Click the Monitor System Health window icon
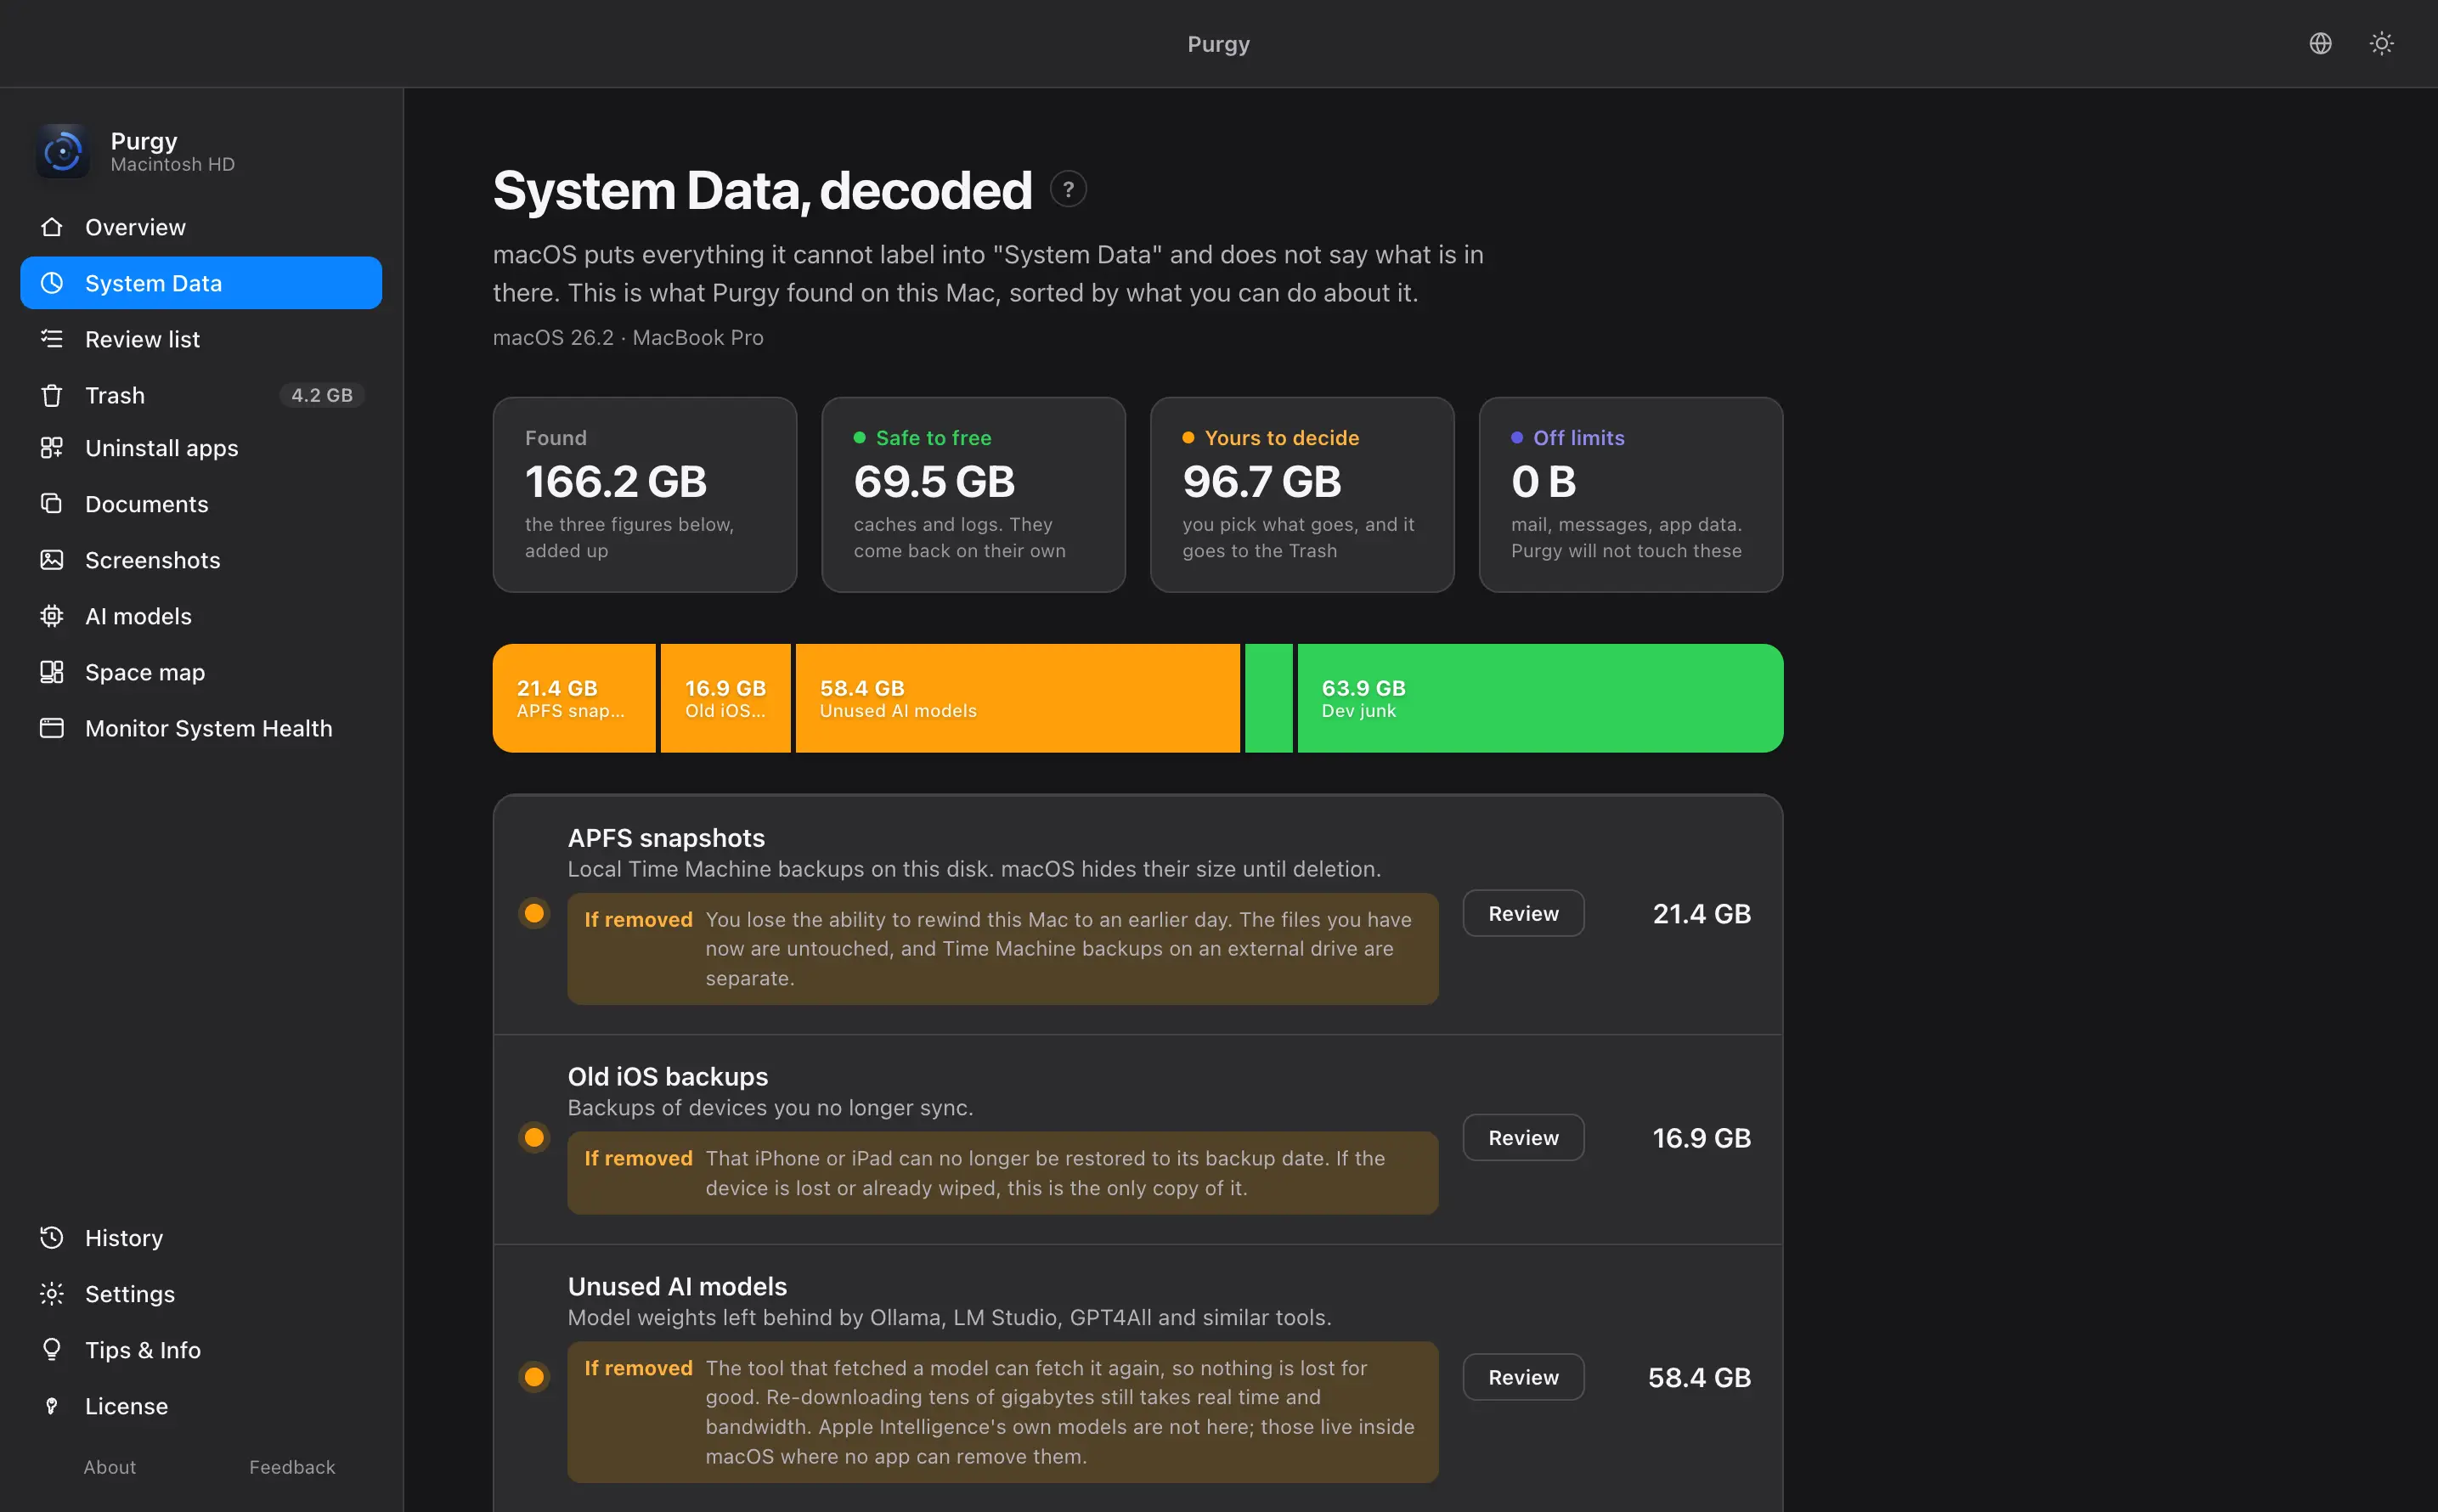 [x=52, y=728]
